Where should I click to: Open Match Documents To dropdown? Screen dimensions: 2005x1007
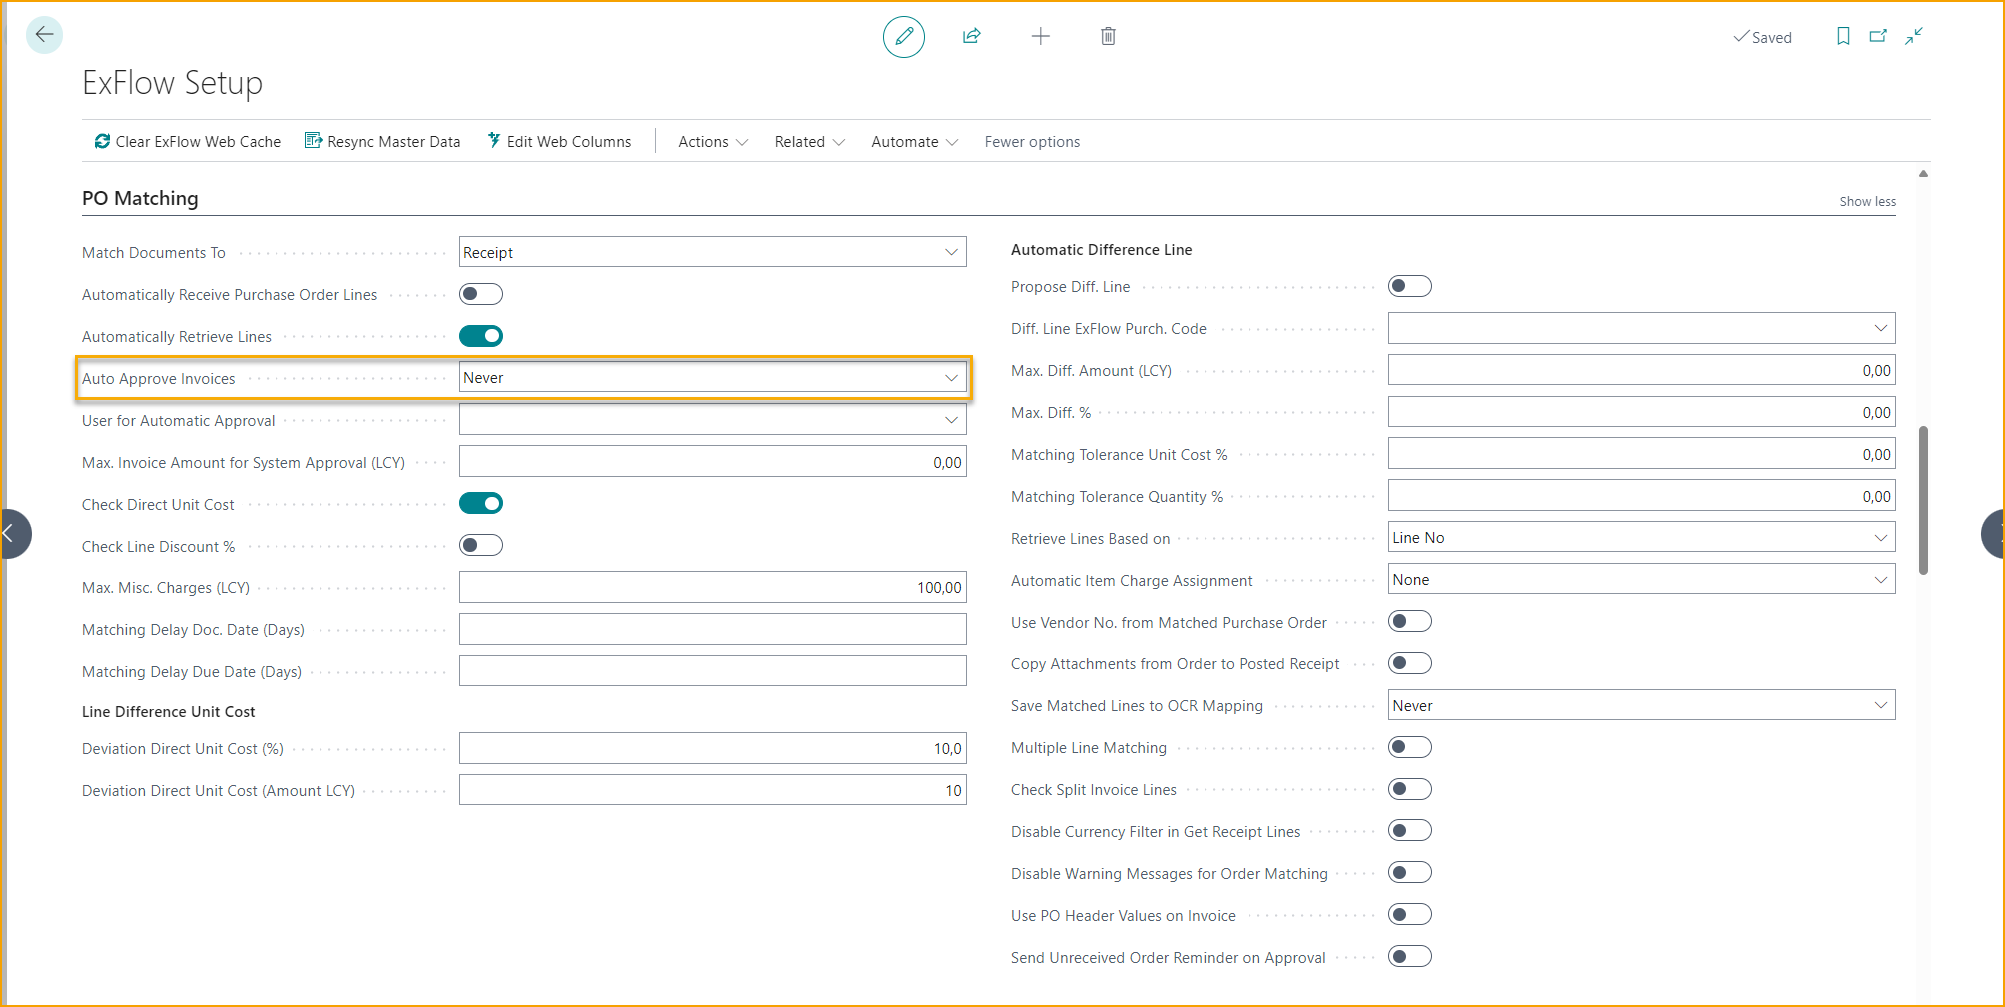click(713, 252)
